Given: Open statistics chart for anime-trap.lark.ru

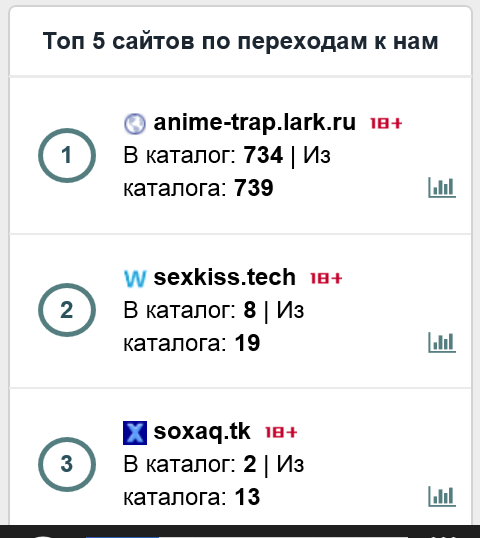Looking at the screenshot, I should pos(442,188).
